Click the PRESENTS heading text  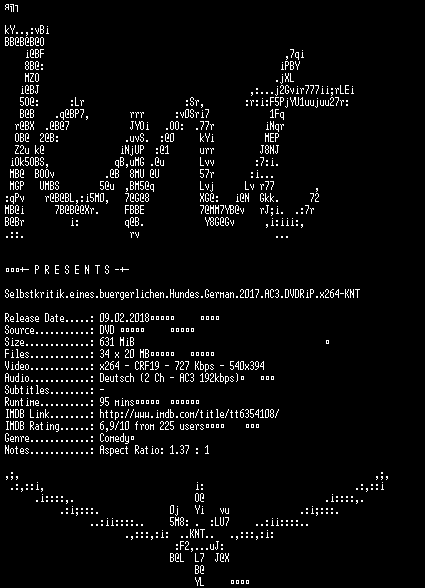point(72,270)
